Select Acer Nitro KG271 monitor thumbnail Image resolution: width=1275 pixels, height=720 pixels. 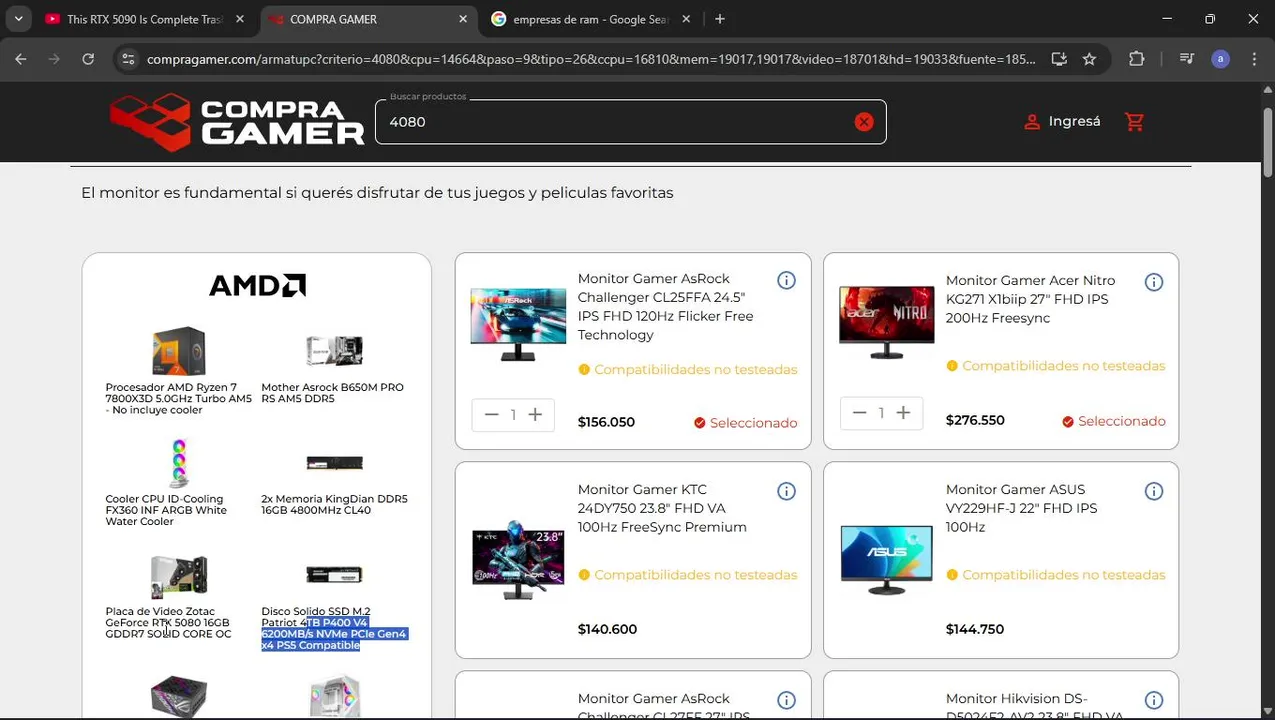[886, 322]
